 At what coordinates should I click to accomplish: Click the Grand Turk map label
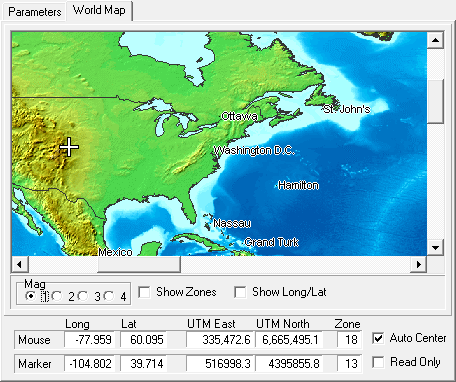pyautogui.click(x=272, y=242)
